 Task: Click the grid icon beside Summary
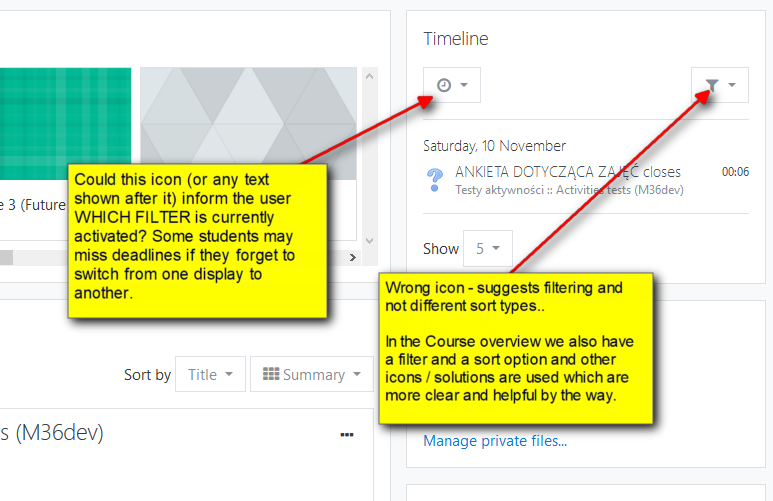coord(271,374)
